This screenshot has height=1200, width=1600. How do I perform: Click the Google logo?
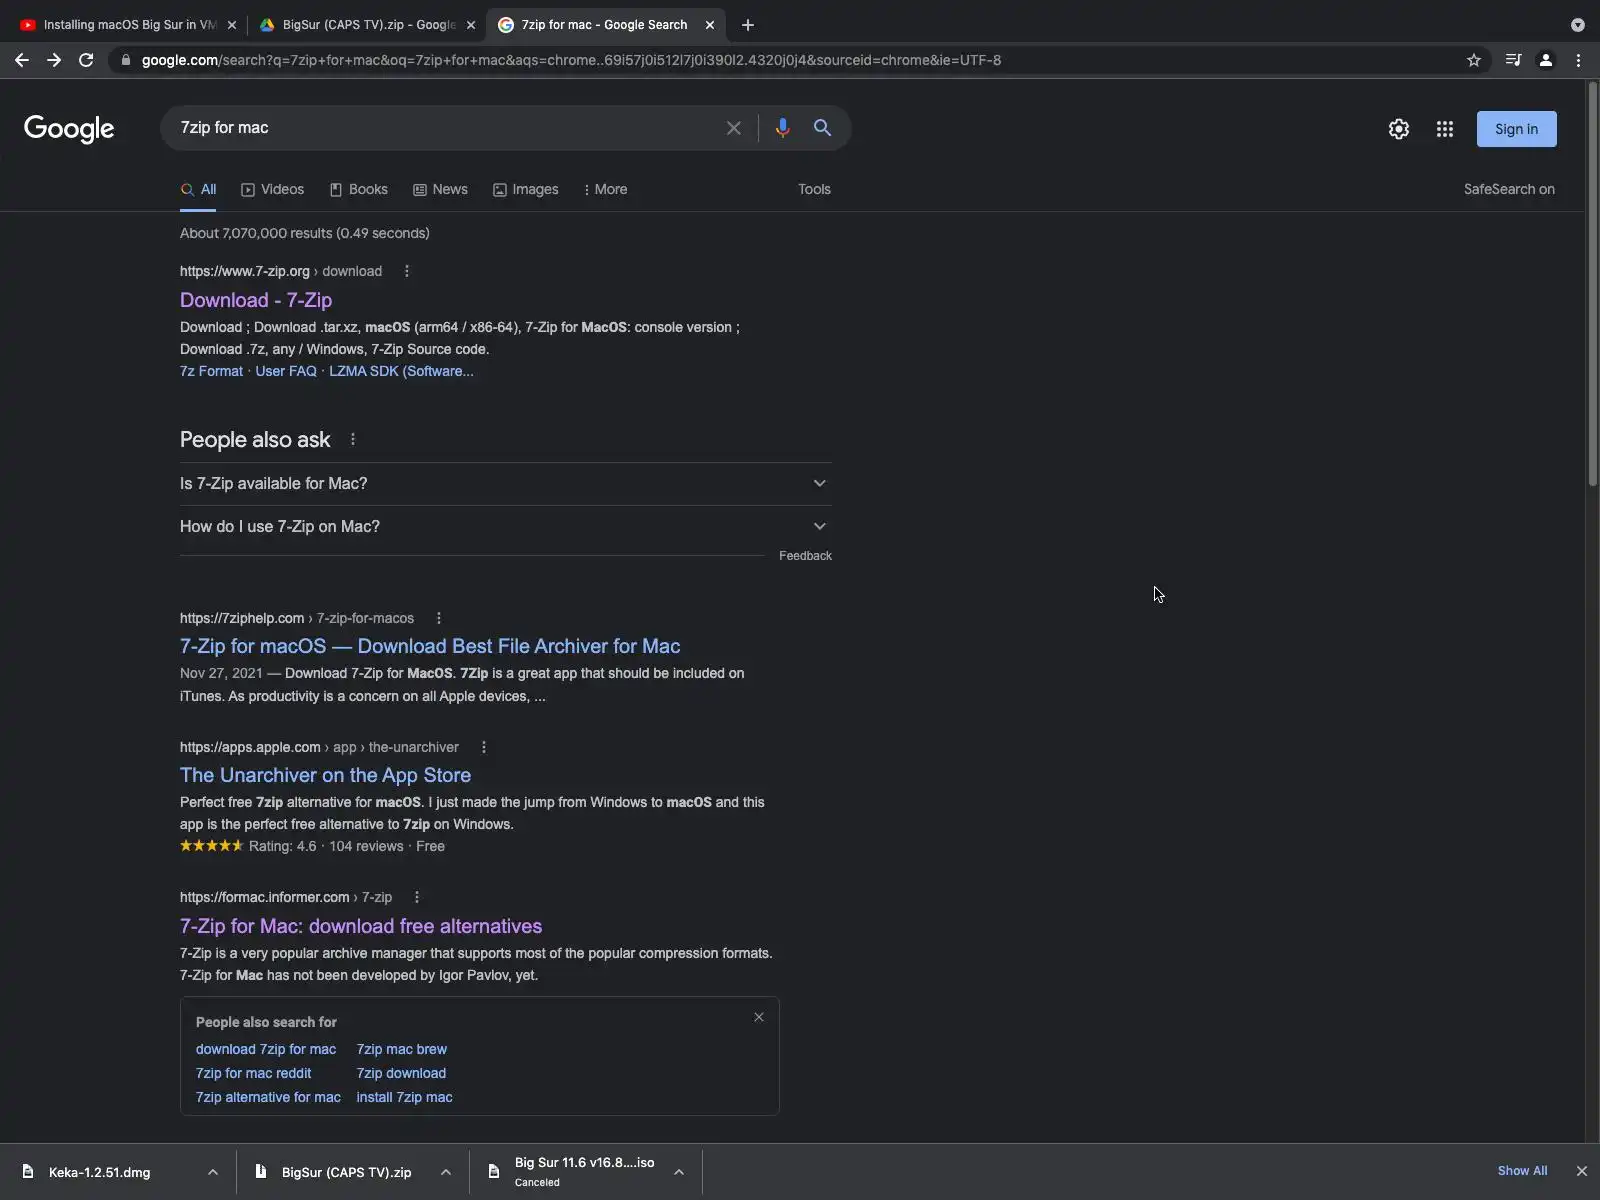pos(69,129)
